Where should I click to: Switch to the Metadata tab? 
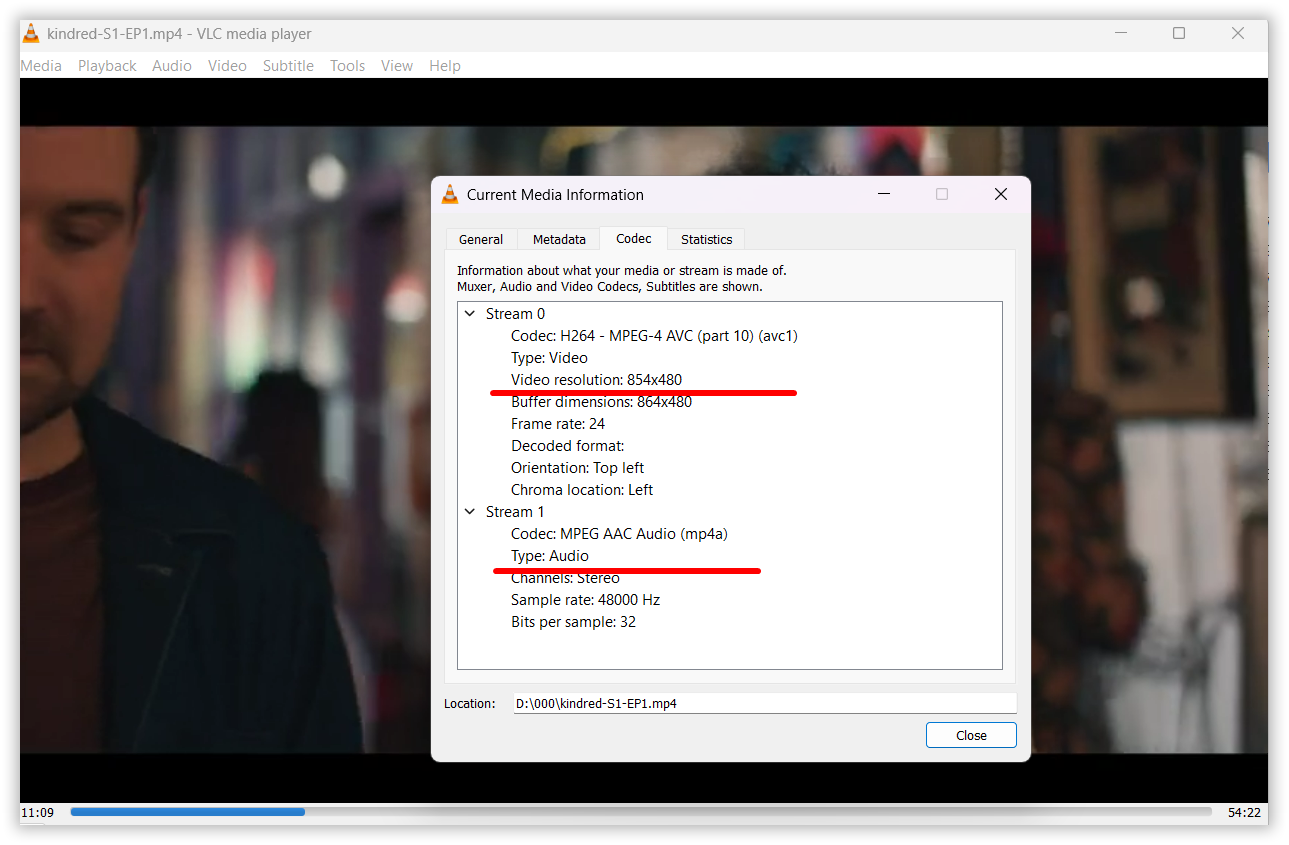point(559,239)
